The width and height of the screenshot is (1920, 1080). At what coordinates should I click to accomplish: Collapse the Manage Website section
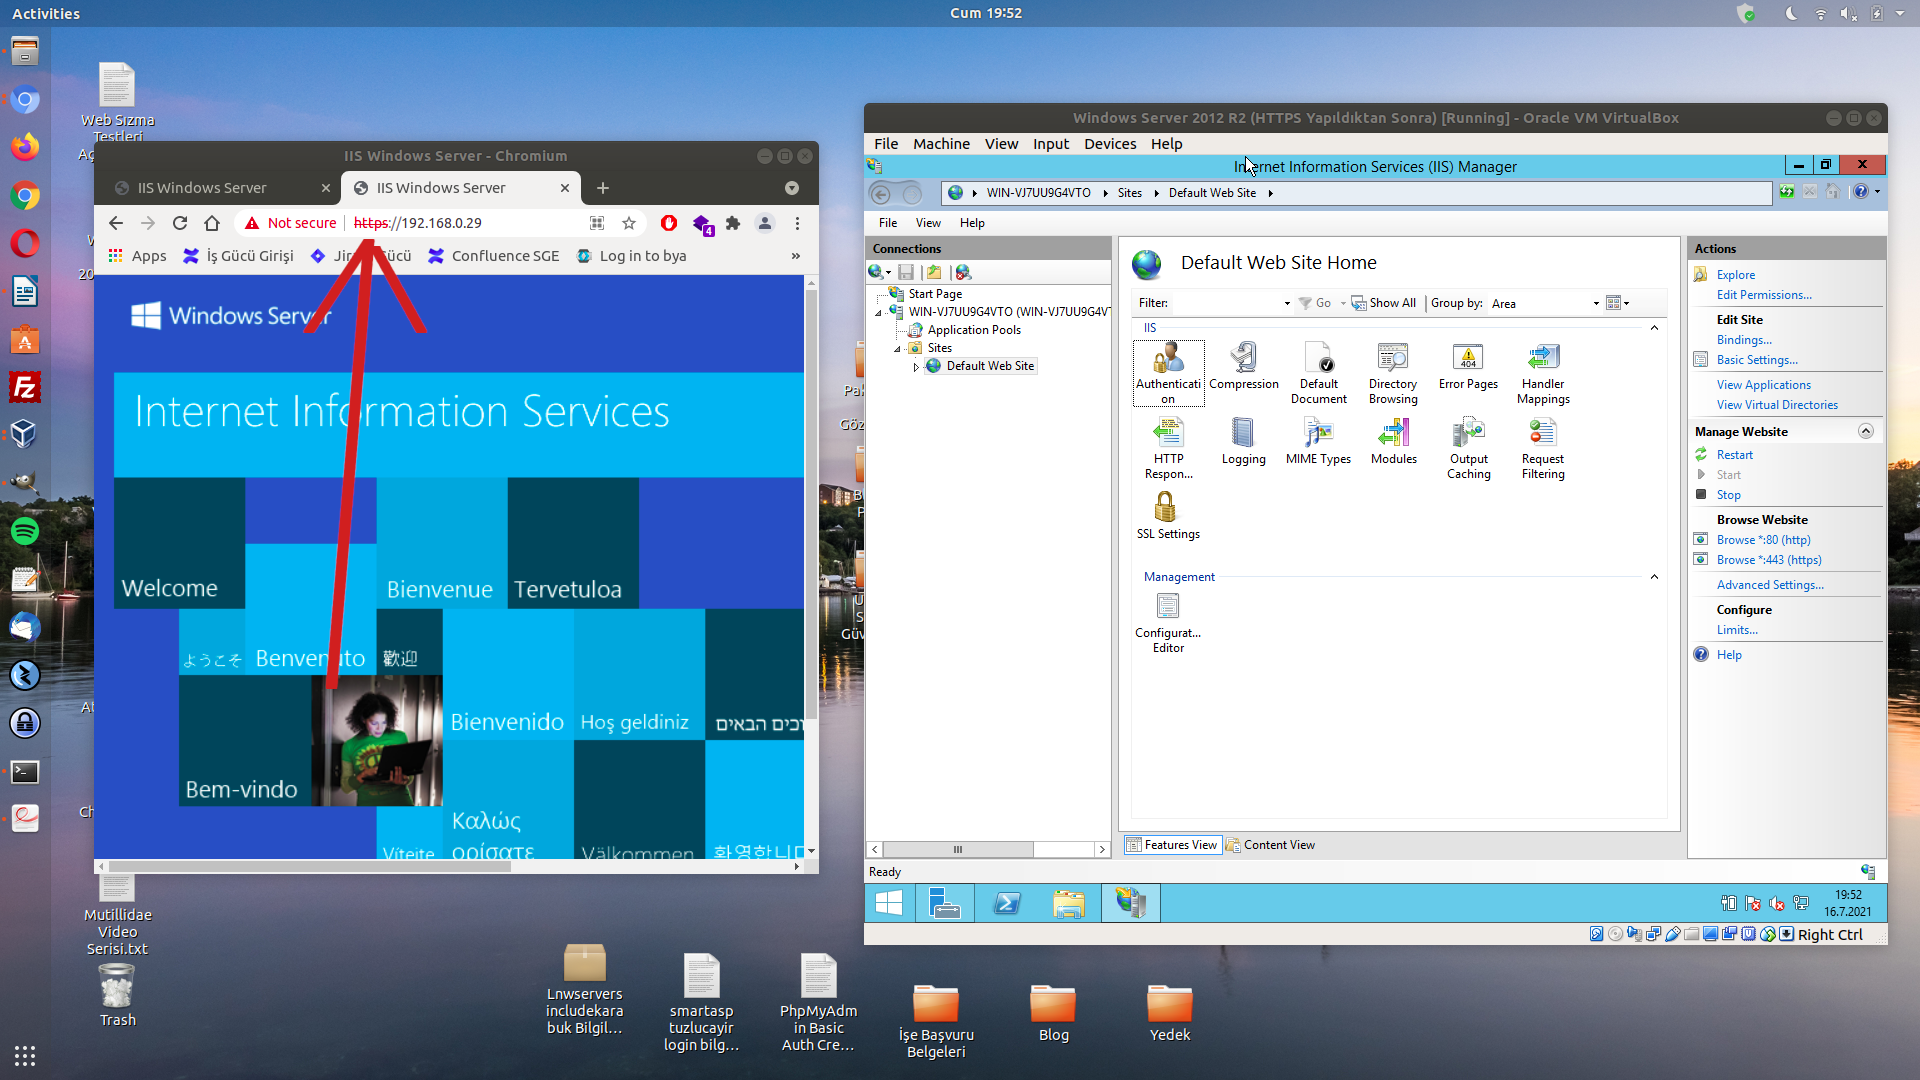point(1866,431)
